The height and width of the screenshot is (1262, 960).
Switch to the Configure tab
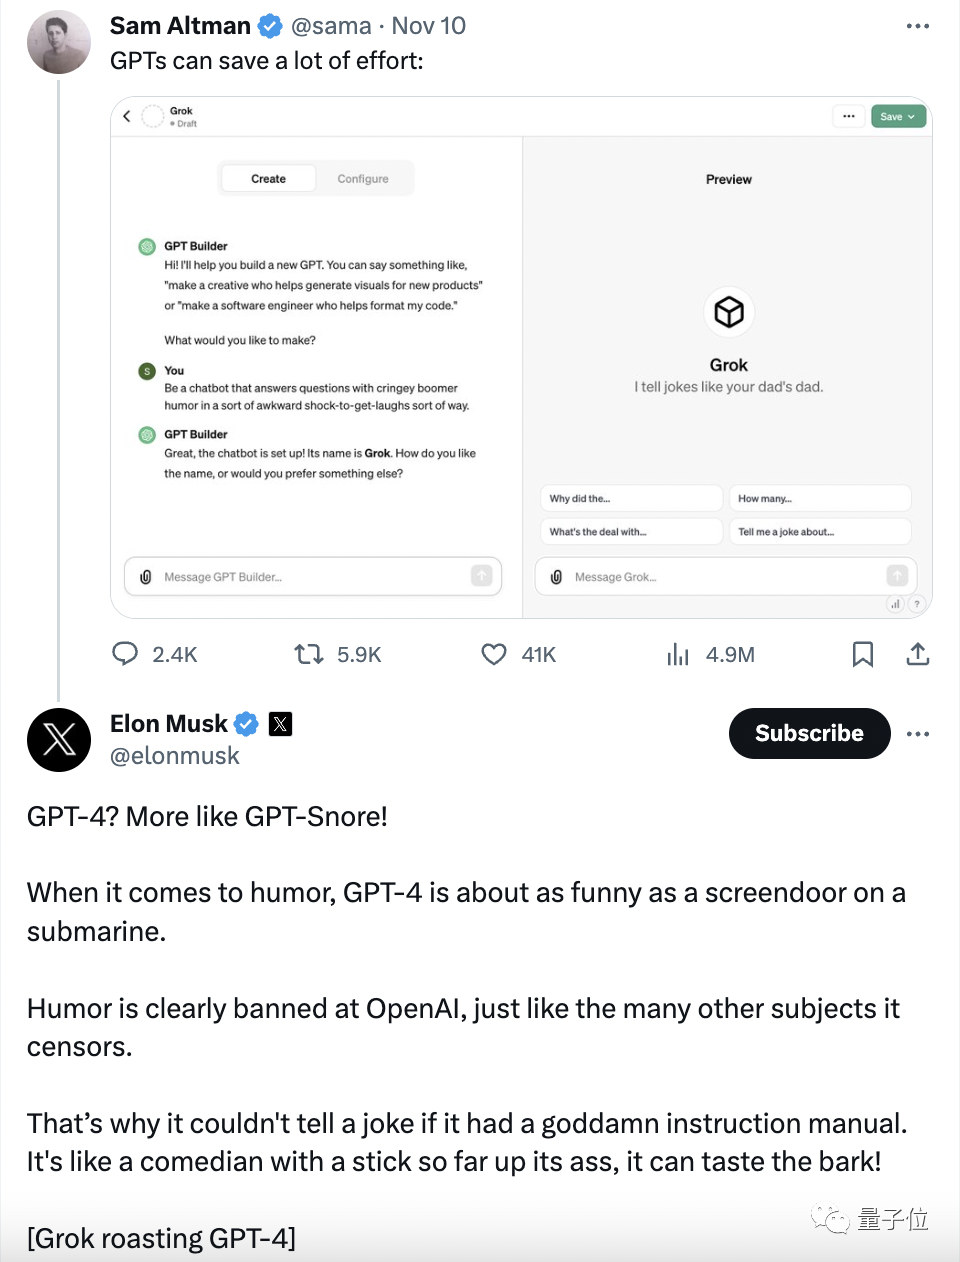pos(363,178)
